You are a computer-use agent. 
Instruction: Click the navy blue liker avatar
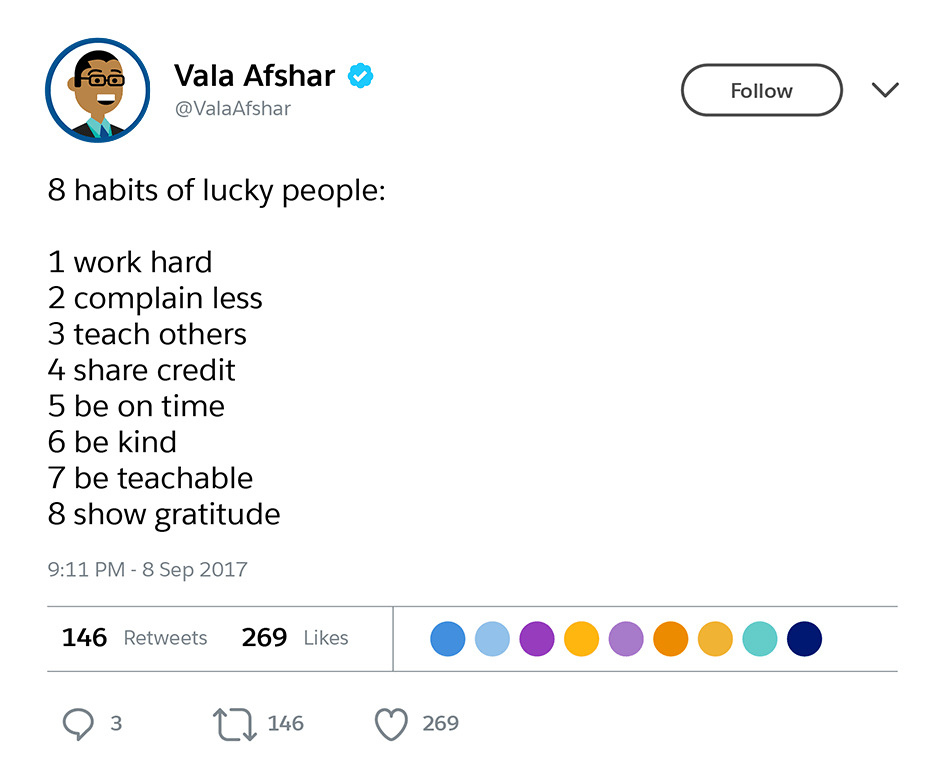click(804, 639)
